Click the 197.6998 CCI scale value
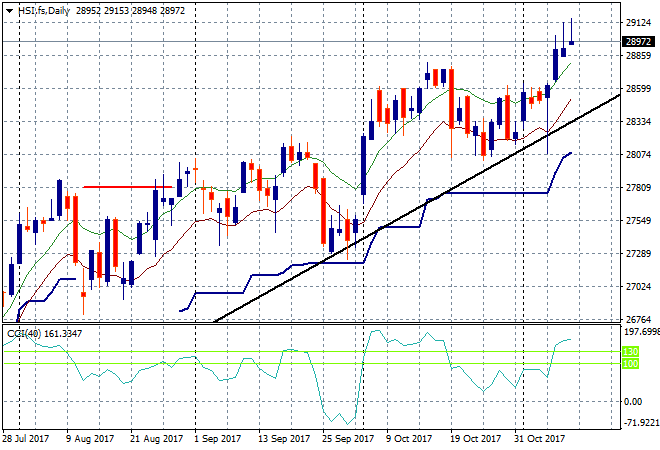 coord(641,332)
